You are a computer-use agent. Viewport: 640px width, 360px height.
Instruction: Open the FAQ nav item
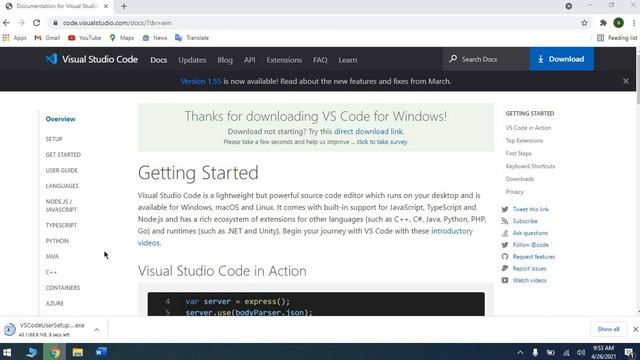pos(320,60)
